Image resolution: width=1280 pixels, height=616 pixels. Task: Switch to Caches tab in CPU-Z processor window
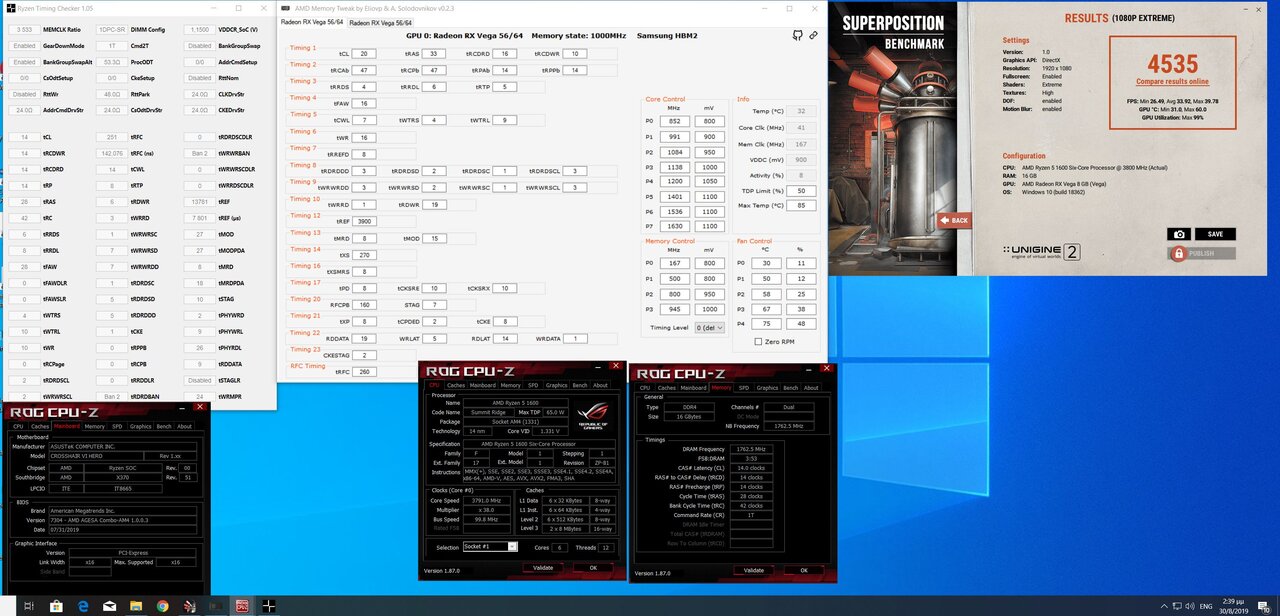(456, 385)
